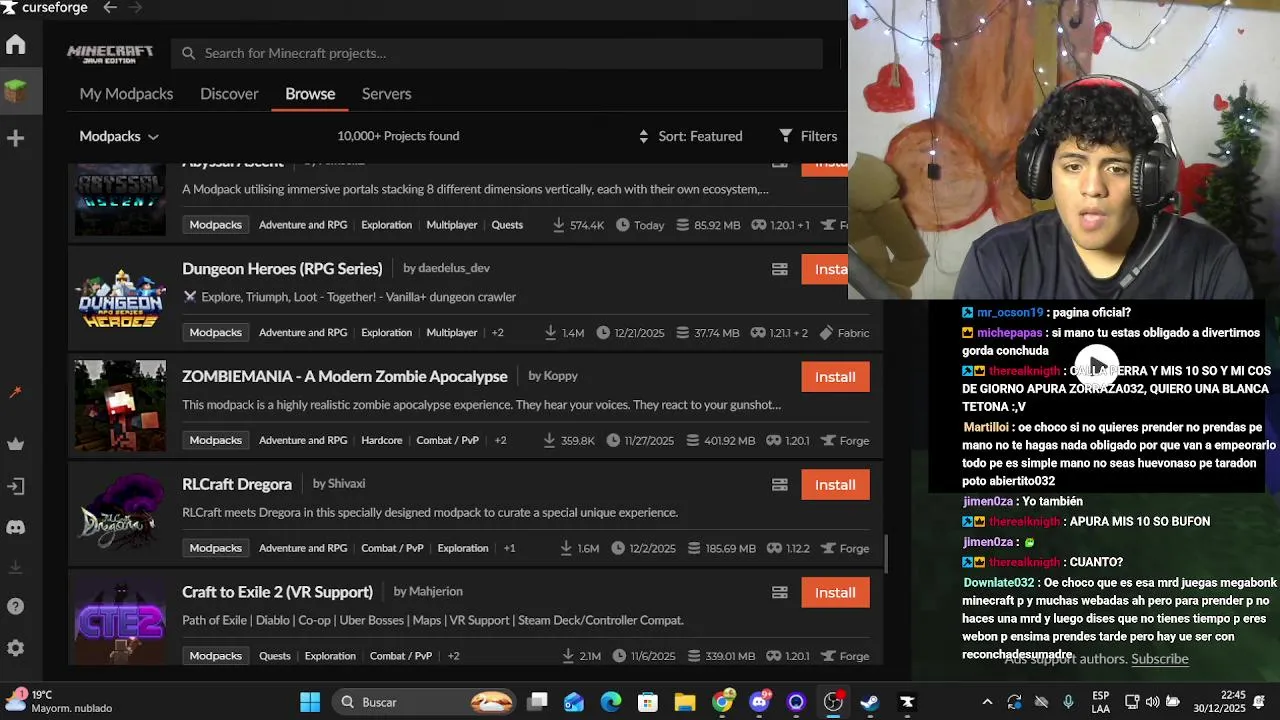The width and height of the screenshot is (1280, 720).
Task: Install Dungeon Heroes (RPG Series)
Action: 825,269
